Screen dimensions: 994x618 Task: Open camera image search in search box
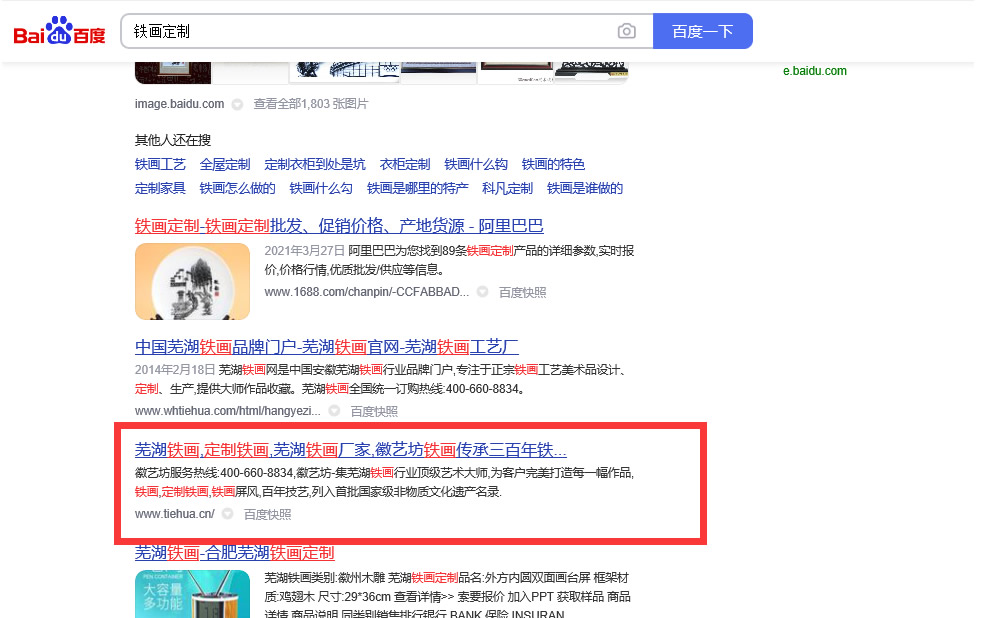pyautogui.click(x=626, y=32)
